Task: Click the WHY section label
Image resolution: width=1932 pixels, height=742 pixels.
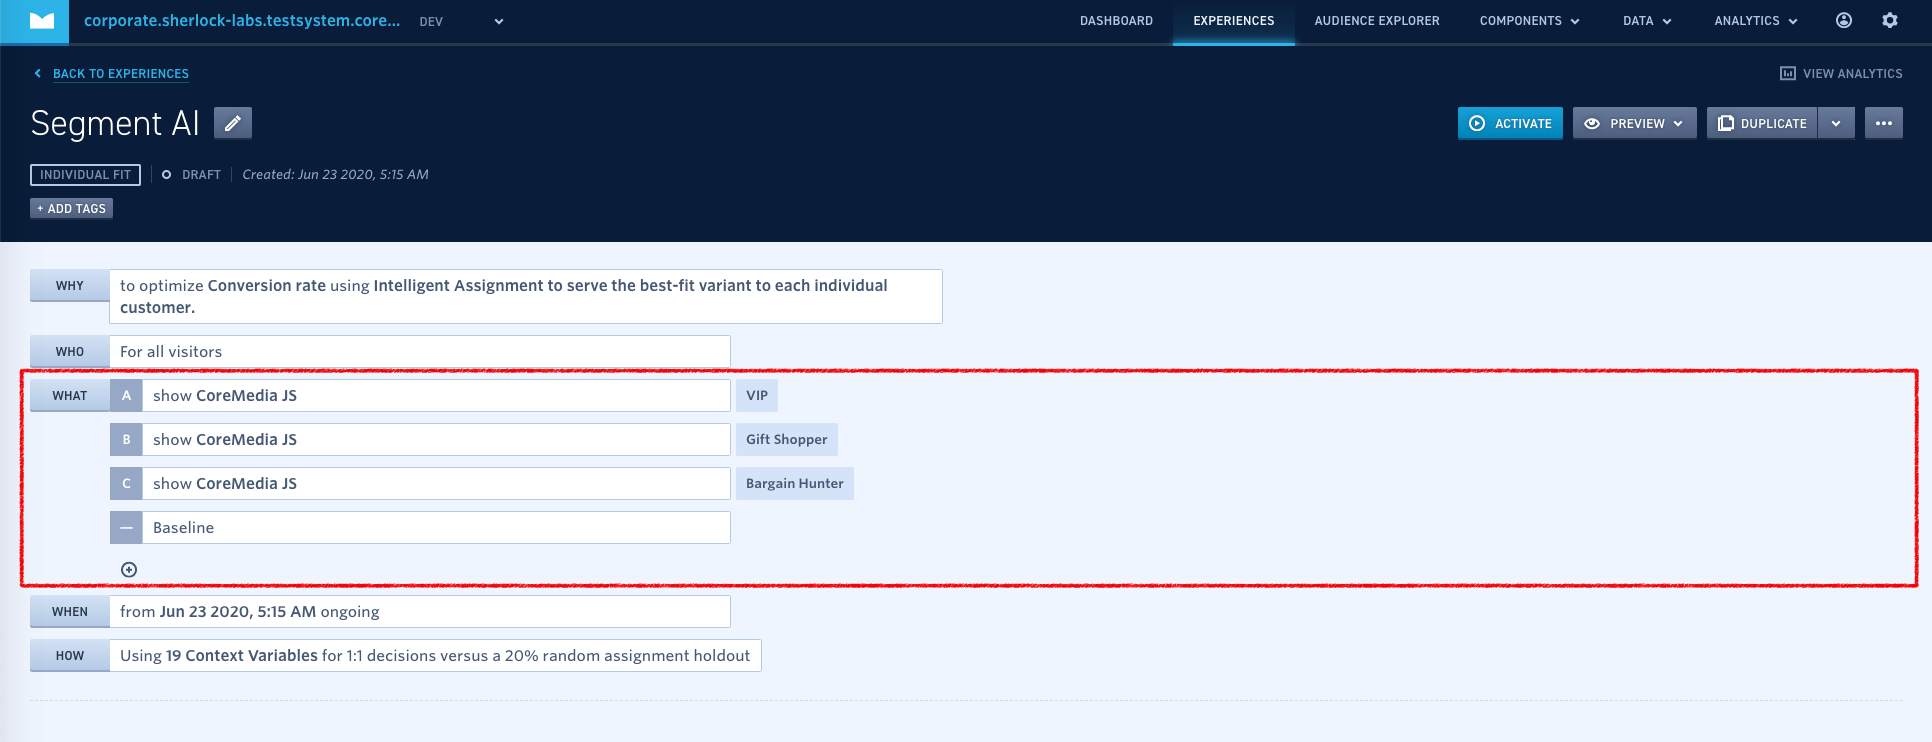Action: pos(70,285)
